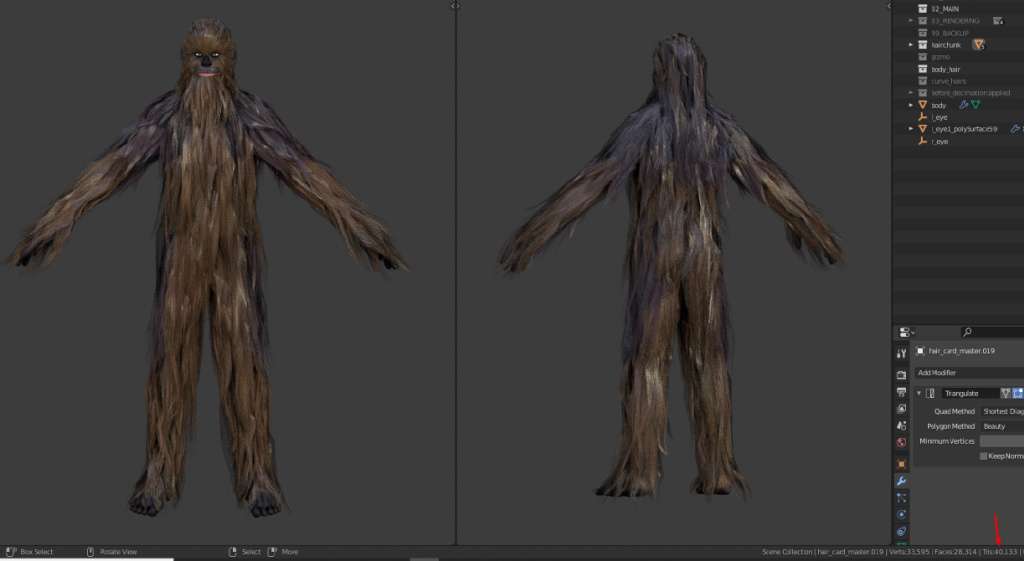Click the body mesh object icon

point(923,104)
